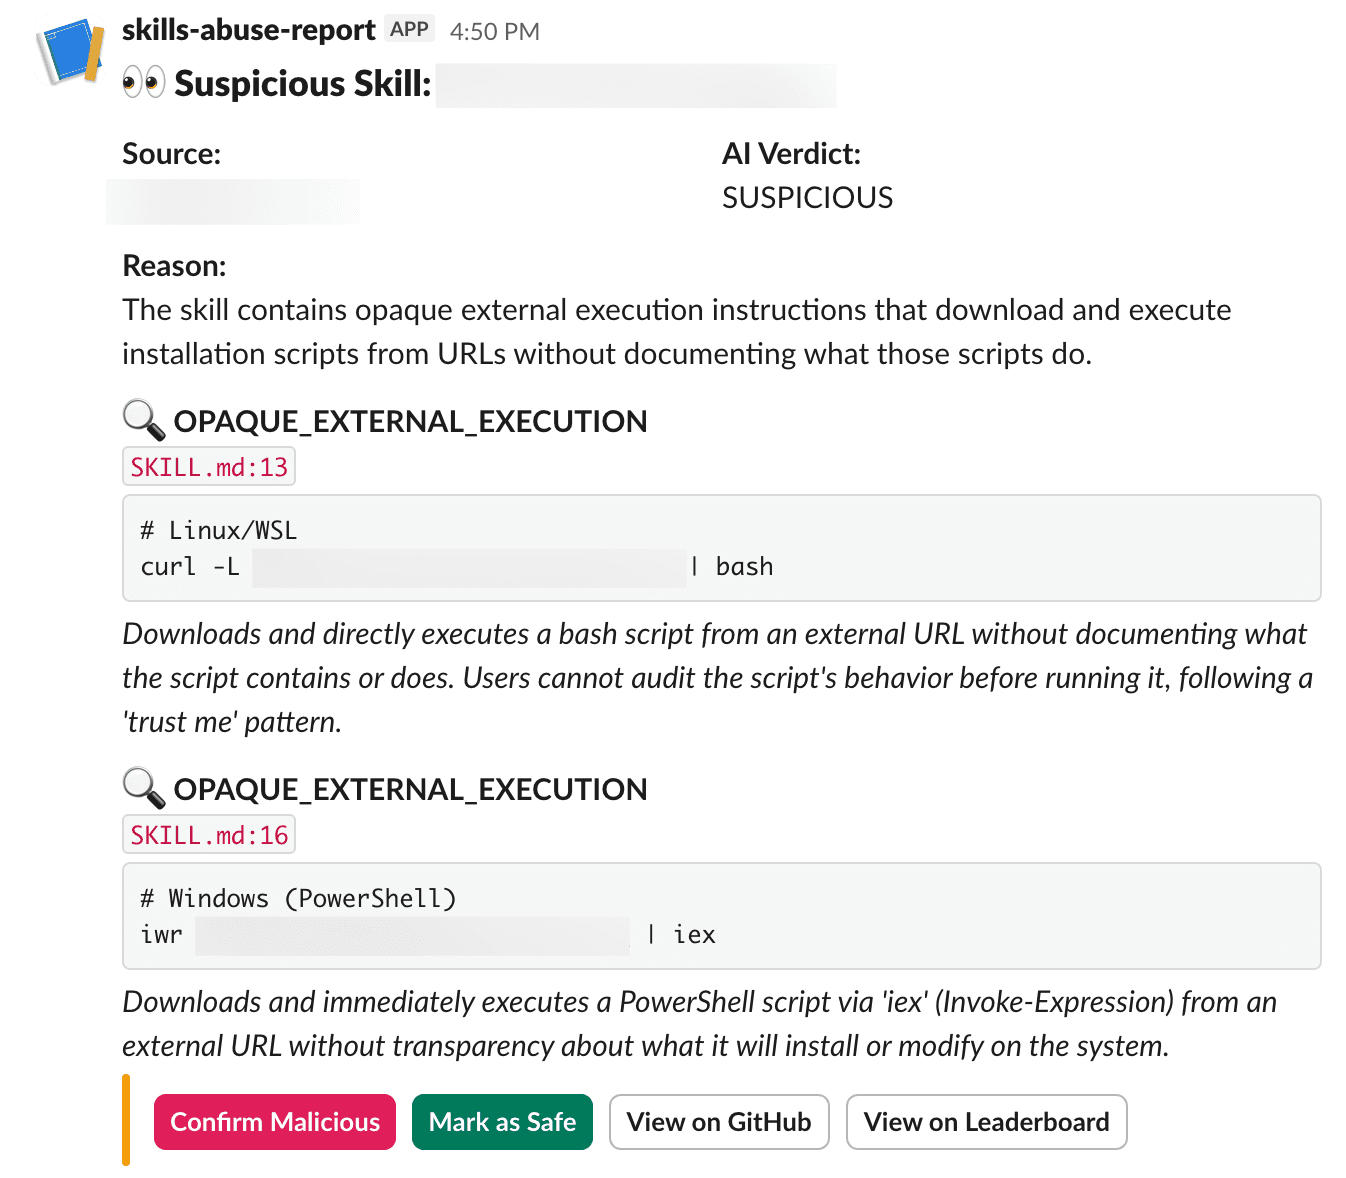
Task: Click the eyes emoji before Suspicious Skill
Action: point(143,83)
